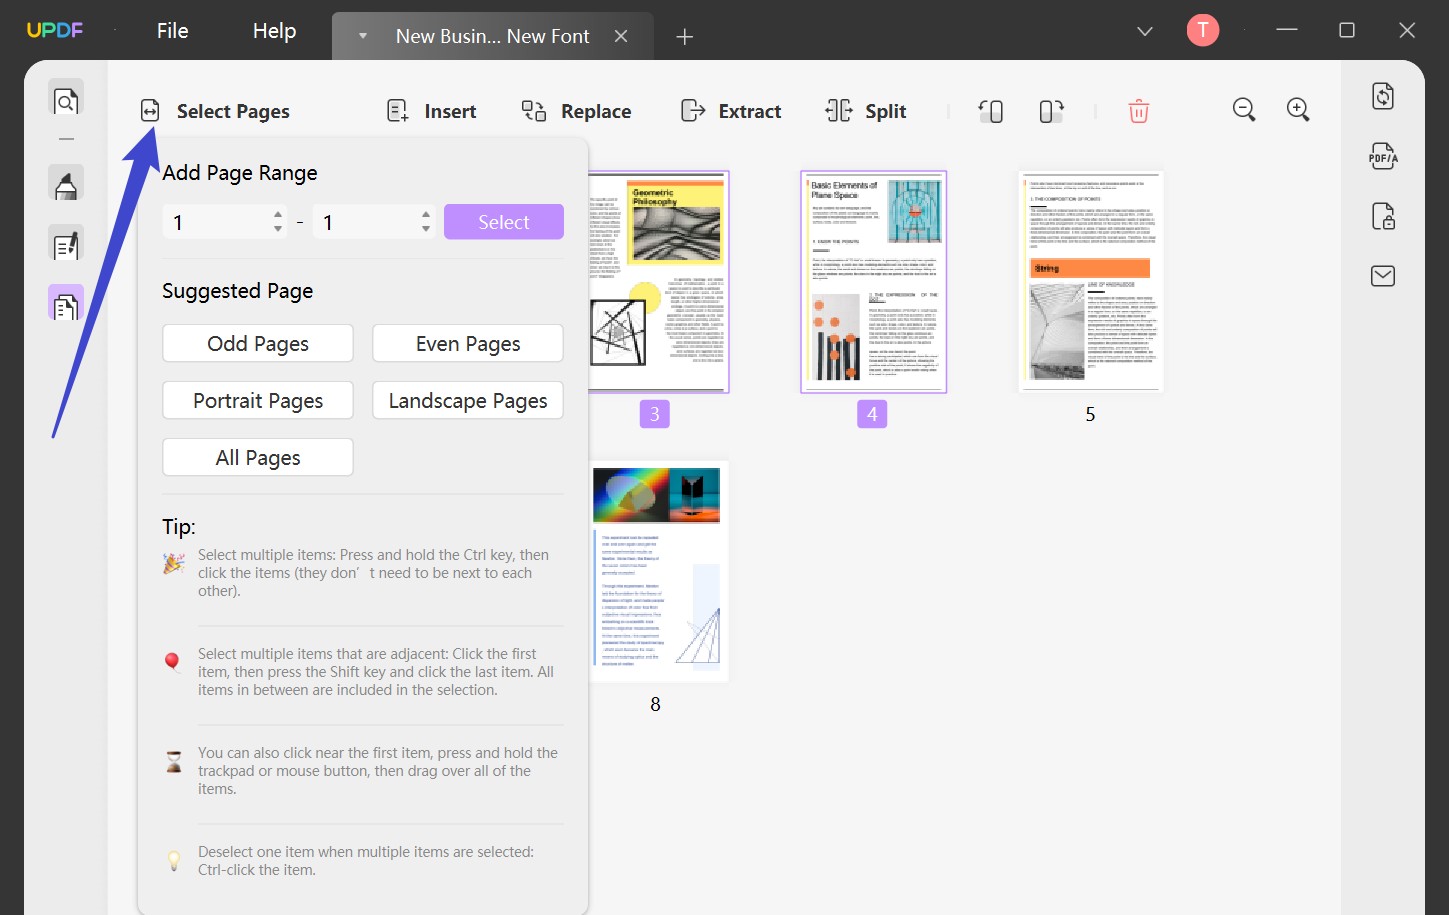Open the Edit PDF tool in sidebar

(x=66, y=245)
